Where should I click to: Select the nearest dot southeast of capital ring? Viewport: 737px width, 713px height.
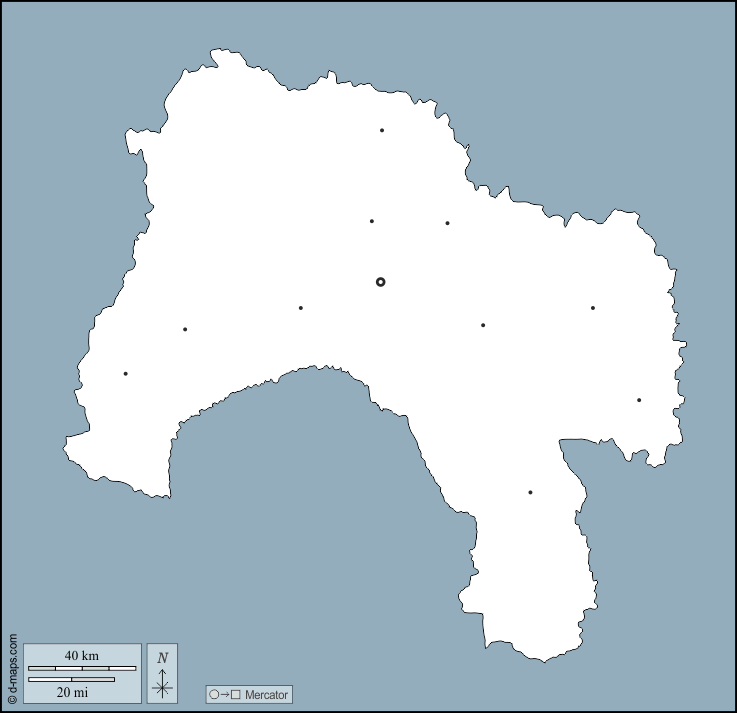(x=483, y=325)
